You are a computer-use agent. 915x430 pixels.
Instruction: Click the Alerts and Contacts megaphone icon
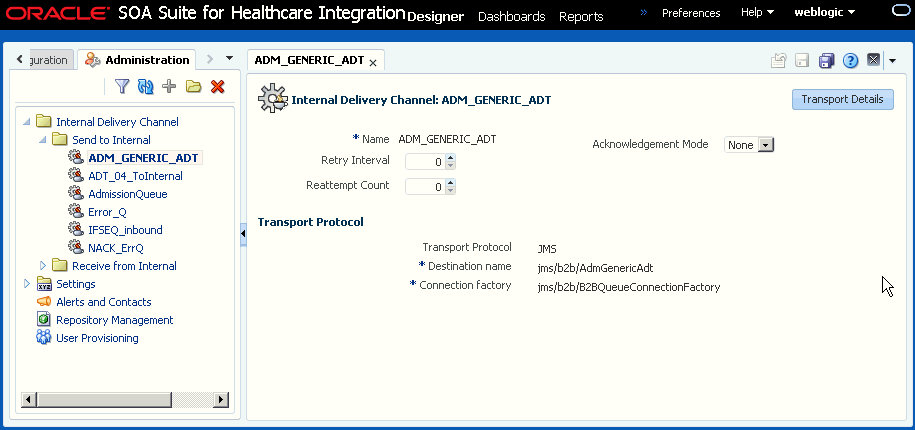point(44,302)
